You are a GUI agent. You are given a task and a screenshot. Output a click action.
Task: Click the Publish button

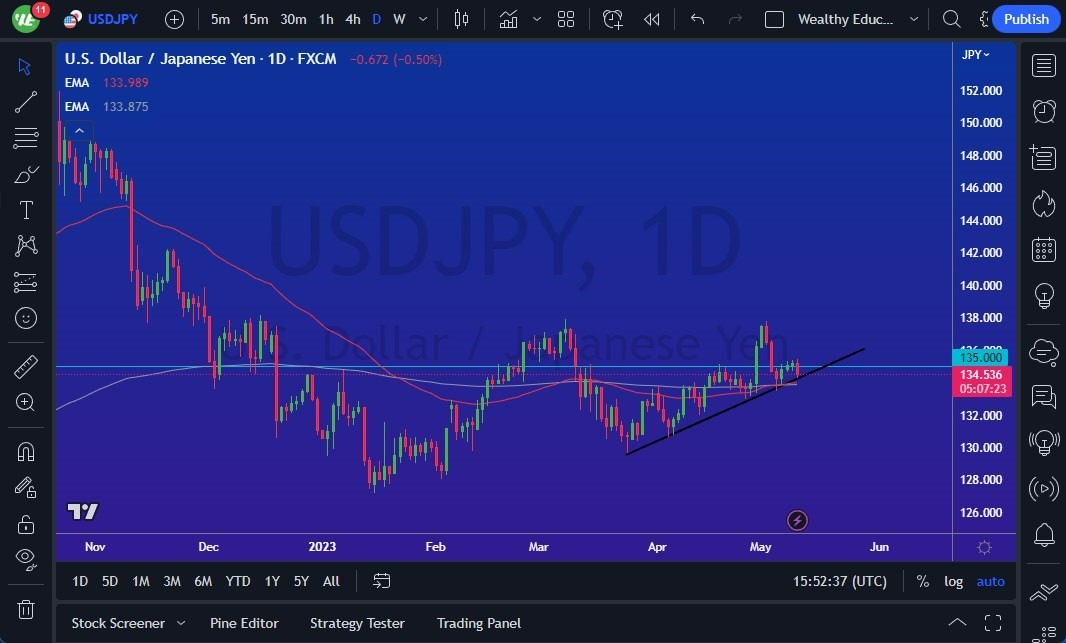click(1026, 18)
